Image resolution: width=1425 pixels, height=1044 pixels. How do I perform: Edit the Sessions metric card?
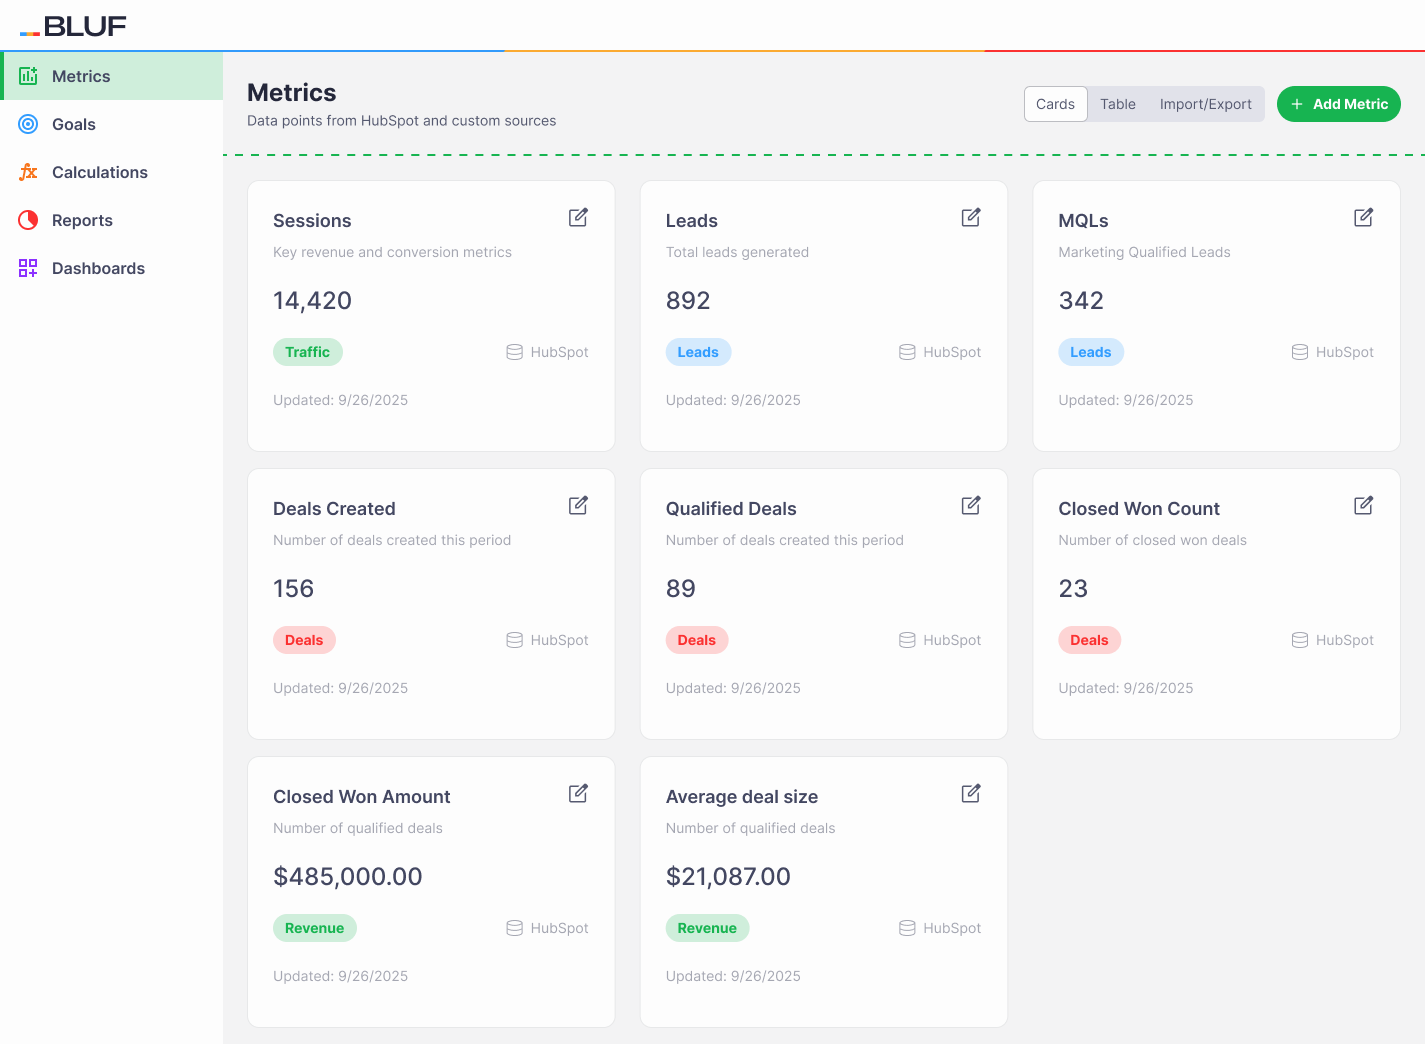click(578, 218)
